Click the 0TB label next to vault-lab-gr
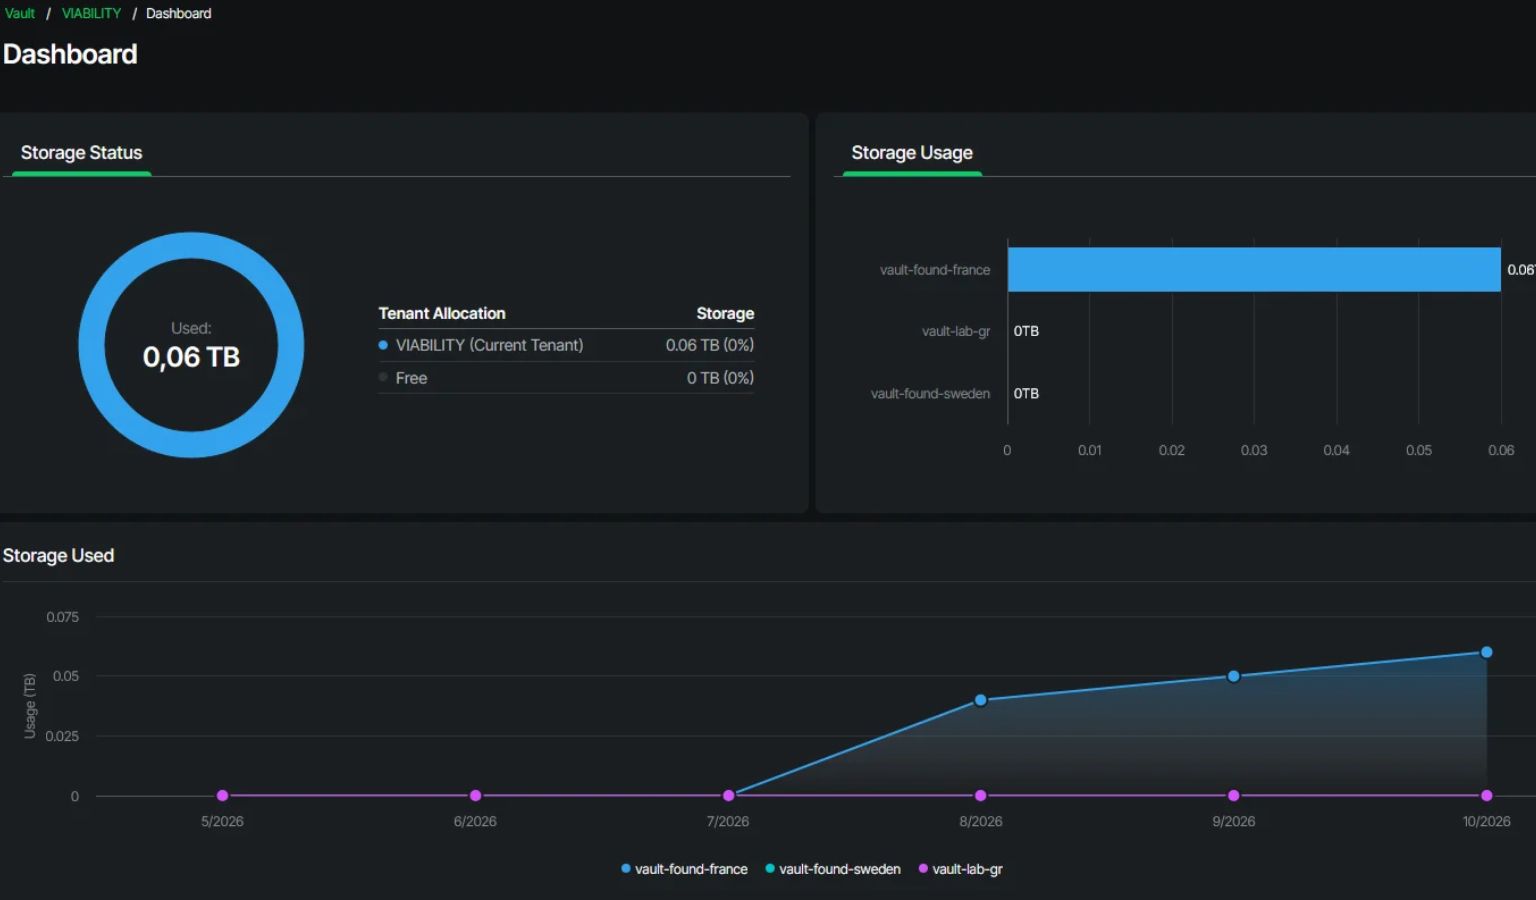Image resolution: width=1536 pixels, height=900 pixels. [1026, 331]
